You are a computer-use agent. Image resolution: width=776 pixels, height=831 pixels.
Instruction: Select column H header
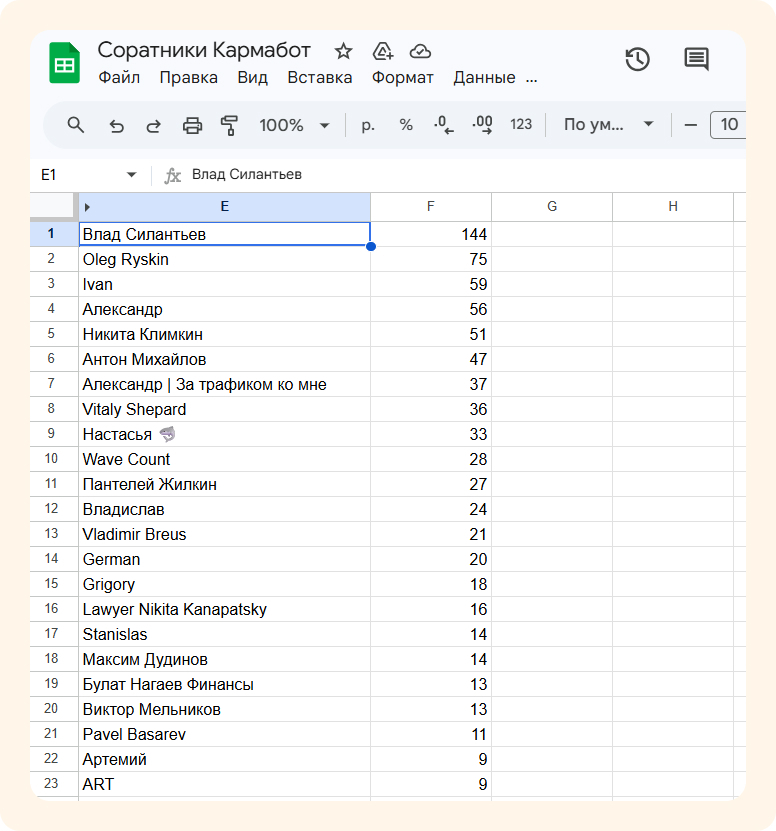(673, 207)
